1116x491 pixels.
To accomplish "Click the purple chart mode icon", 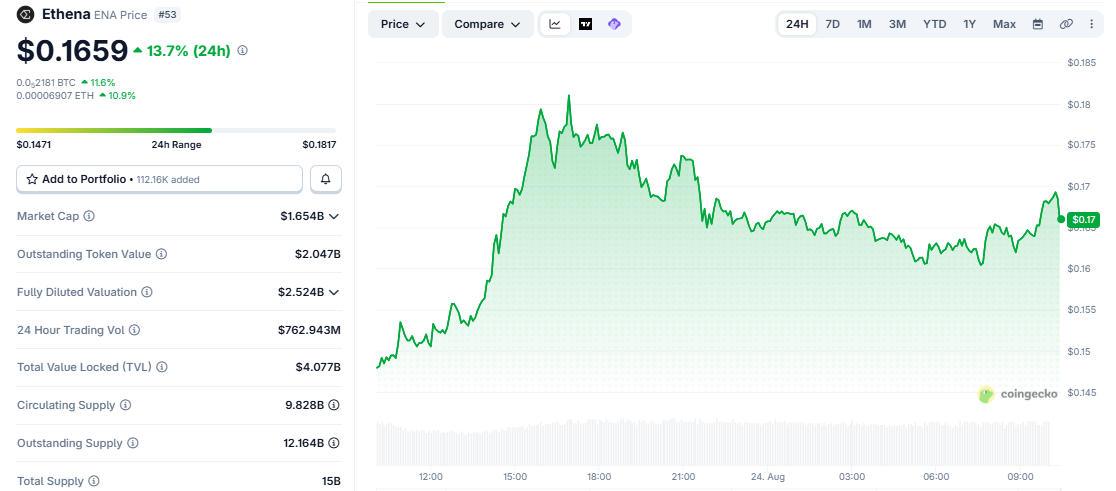I will pos(614,24).
